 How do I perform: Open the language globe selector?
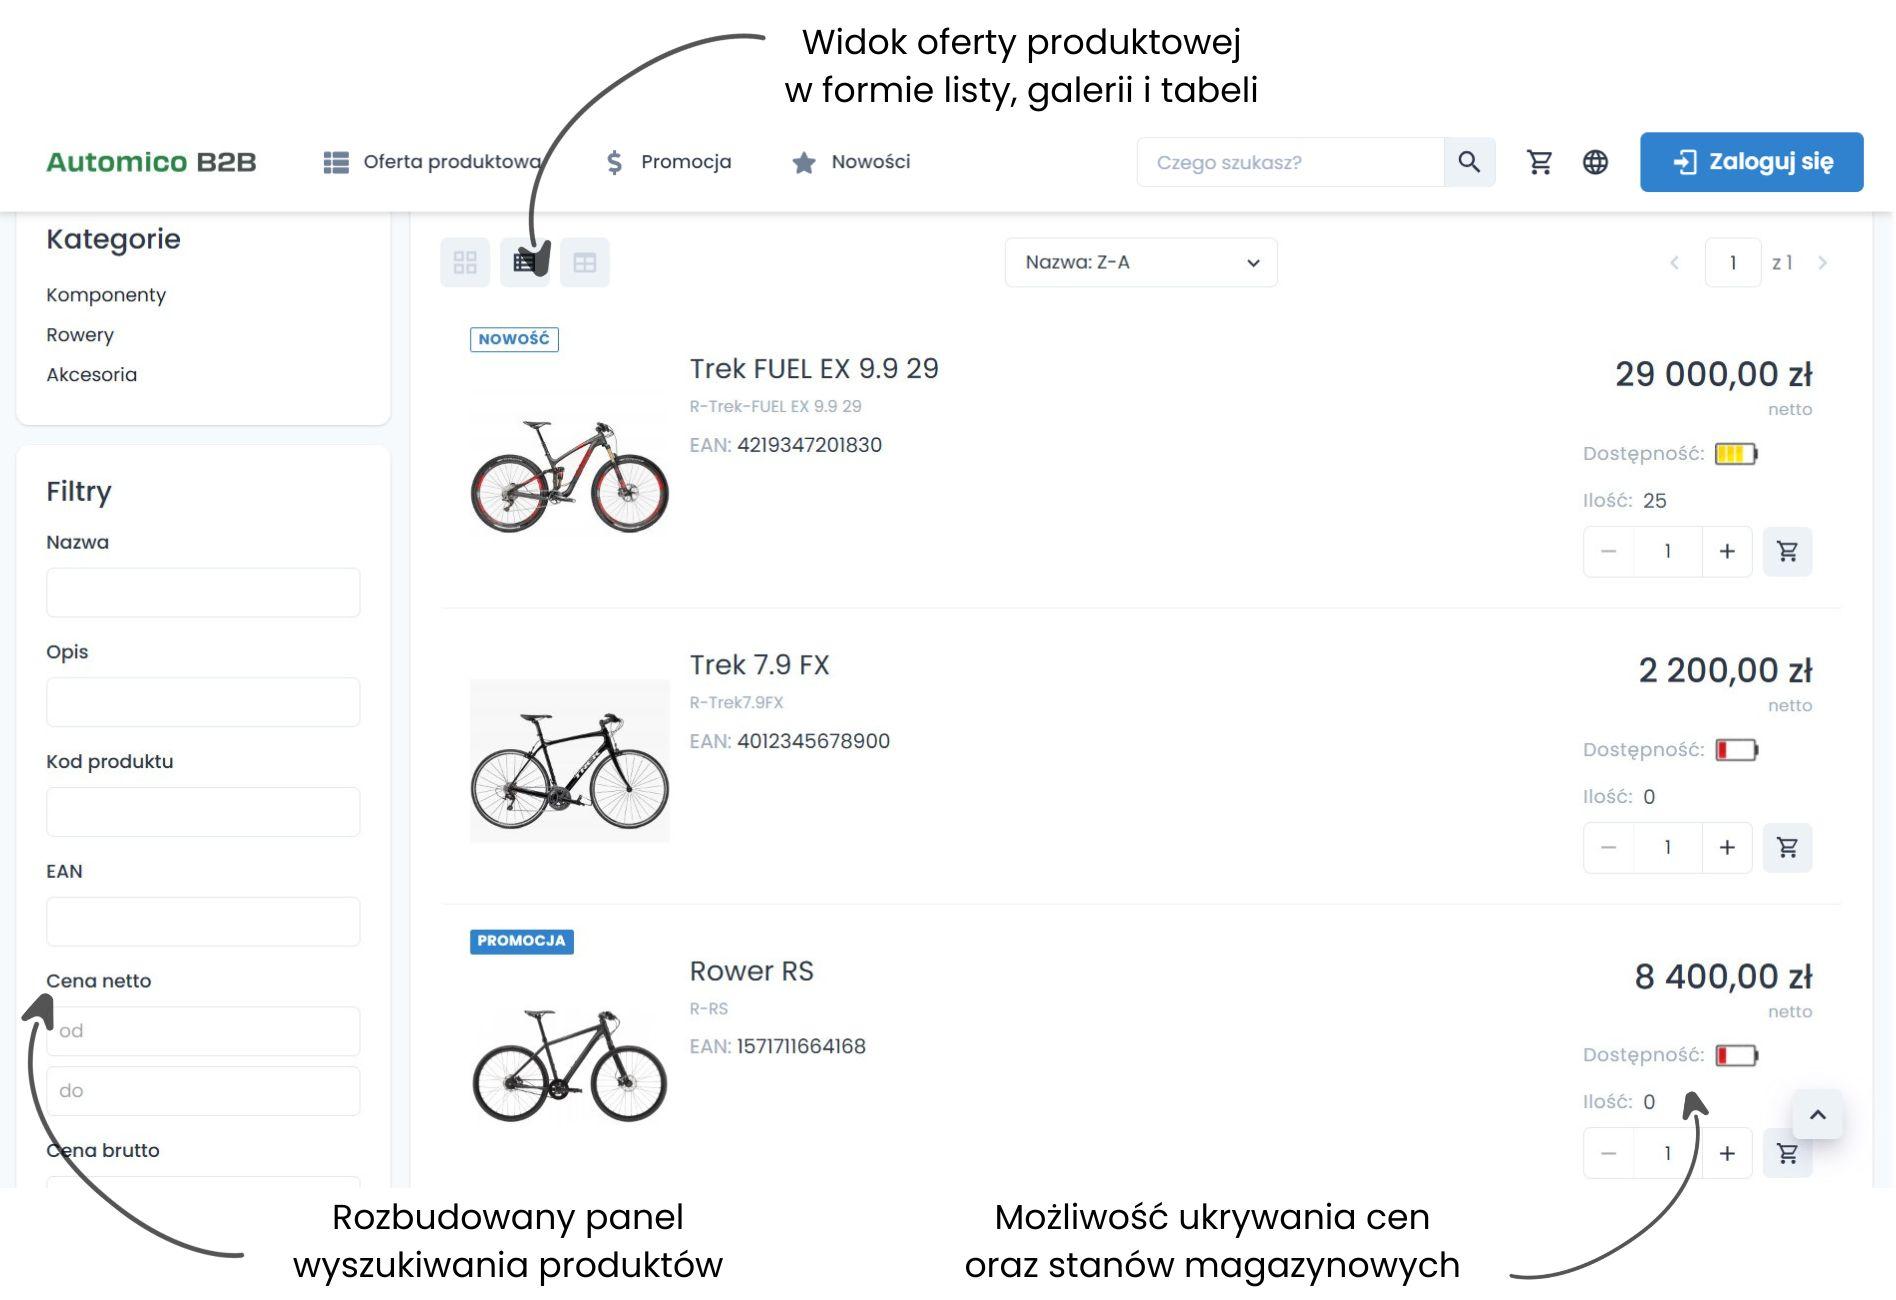[1595, 162]
